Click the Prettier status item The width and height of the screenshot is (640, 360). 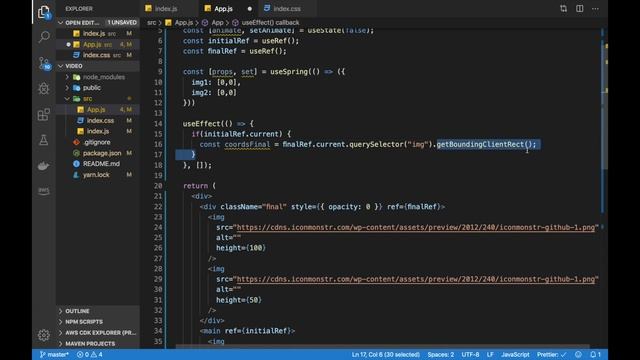point(551,354)
